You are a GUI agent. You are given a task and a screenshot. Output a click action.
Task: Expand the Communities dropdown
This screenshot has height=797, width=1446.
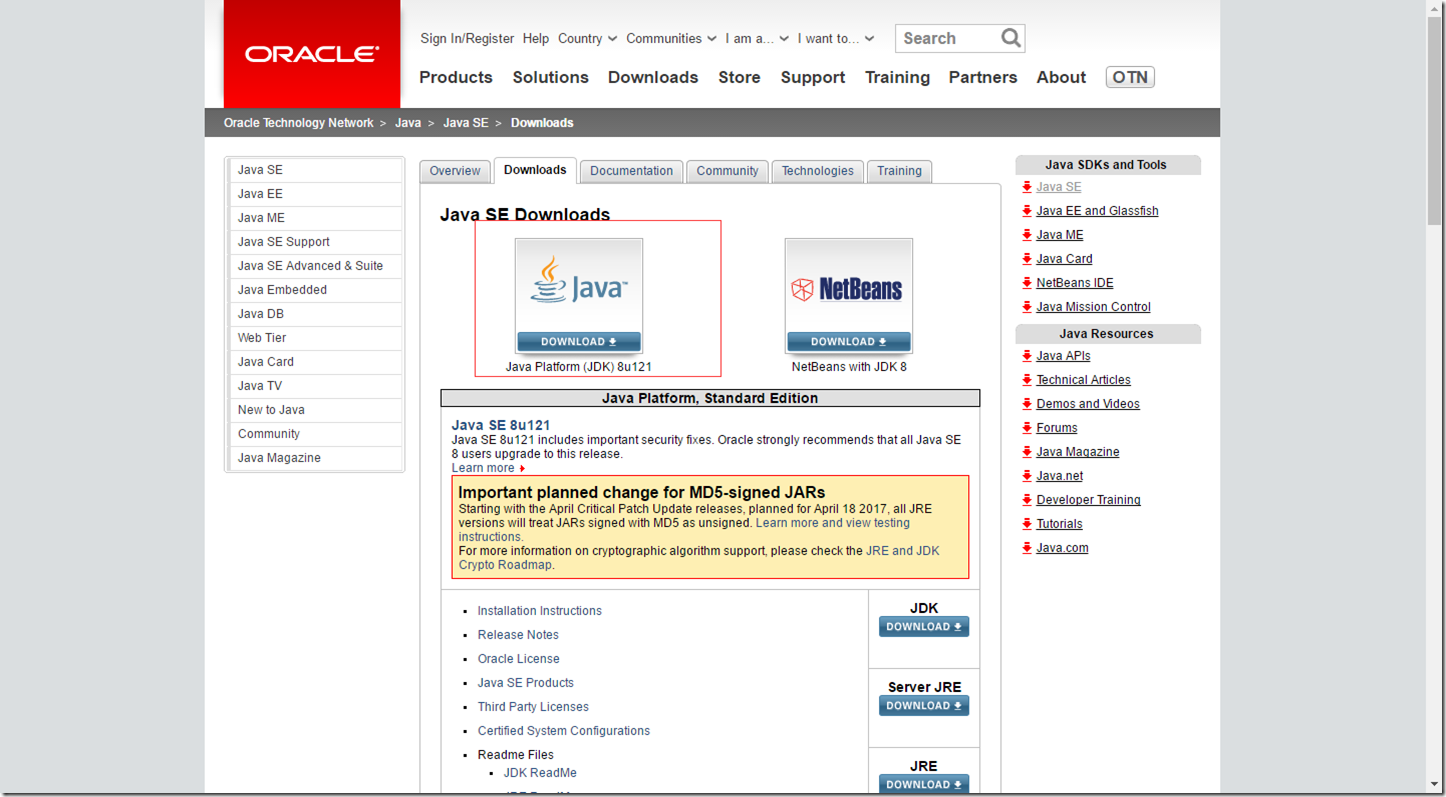(x=671, y=38)
